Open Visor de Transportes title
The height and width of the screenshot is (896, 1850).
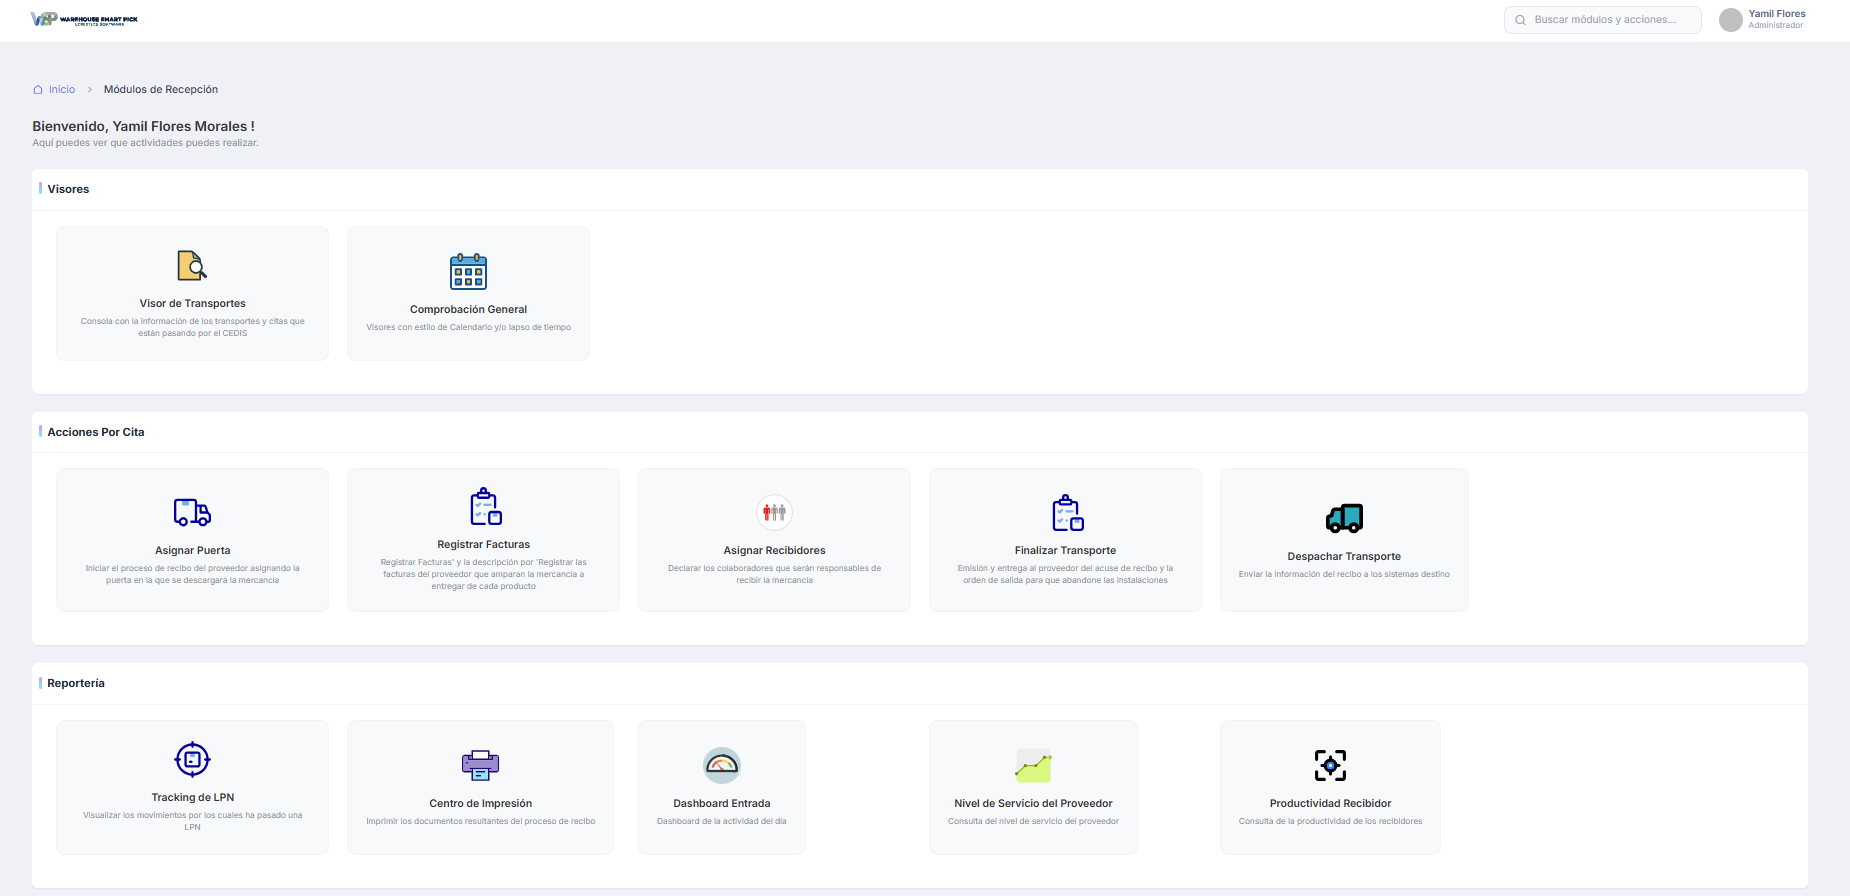[192, 303]
